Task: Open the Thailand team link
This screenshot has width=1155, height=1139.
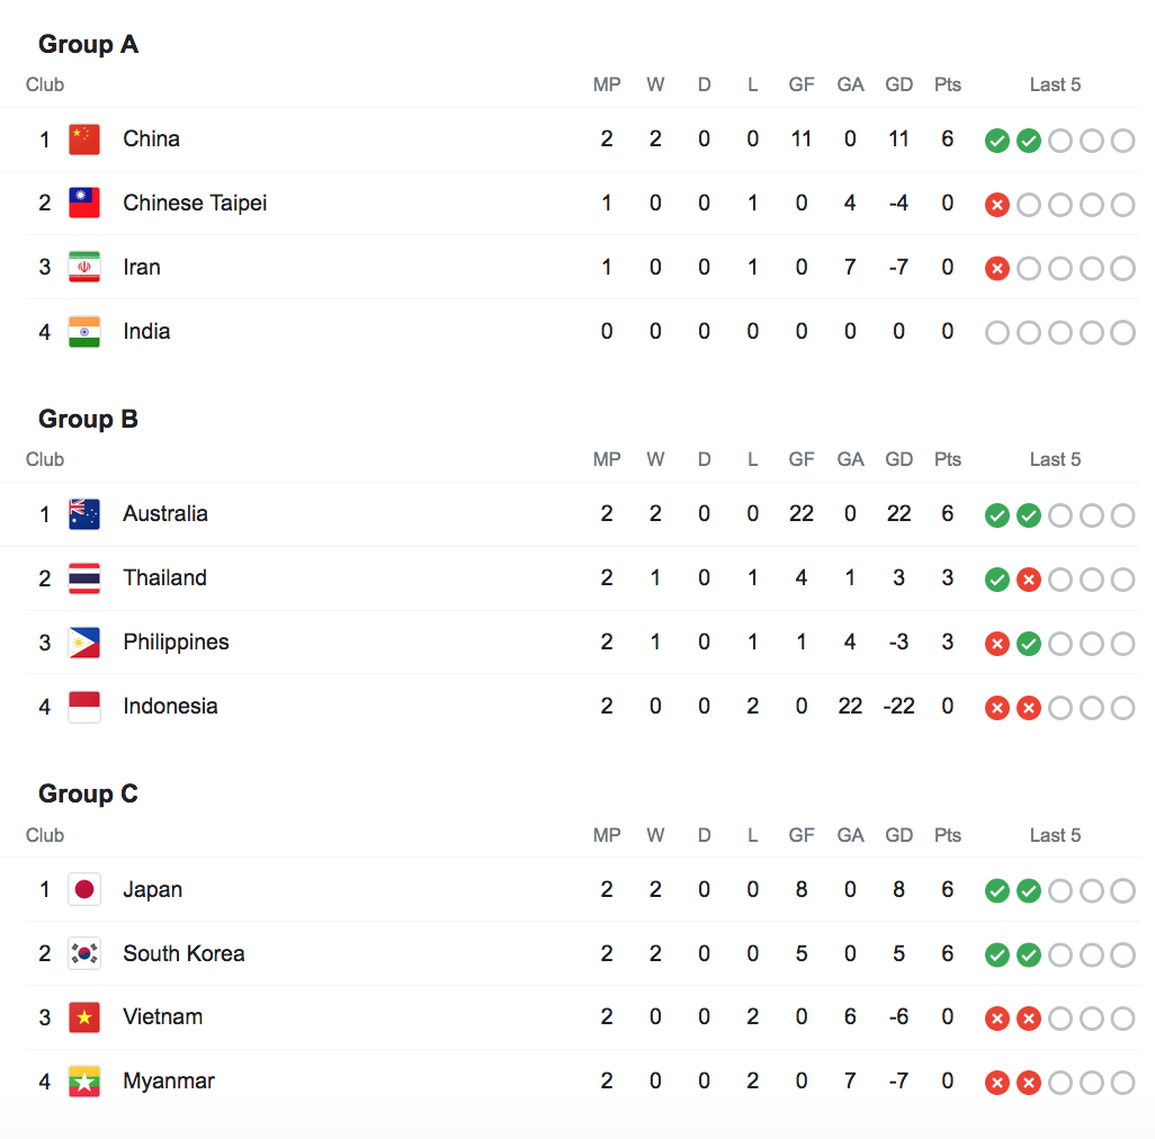Action: coord(164,578)
